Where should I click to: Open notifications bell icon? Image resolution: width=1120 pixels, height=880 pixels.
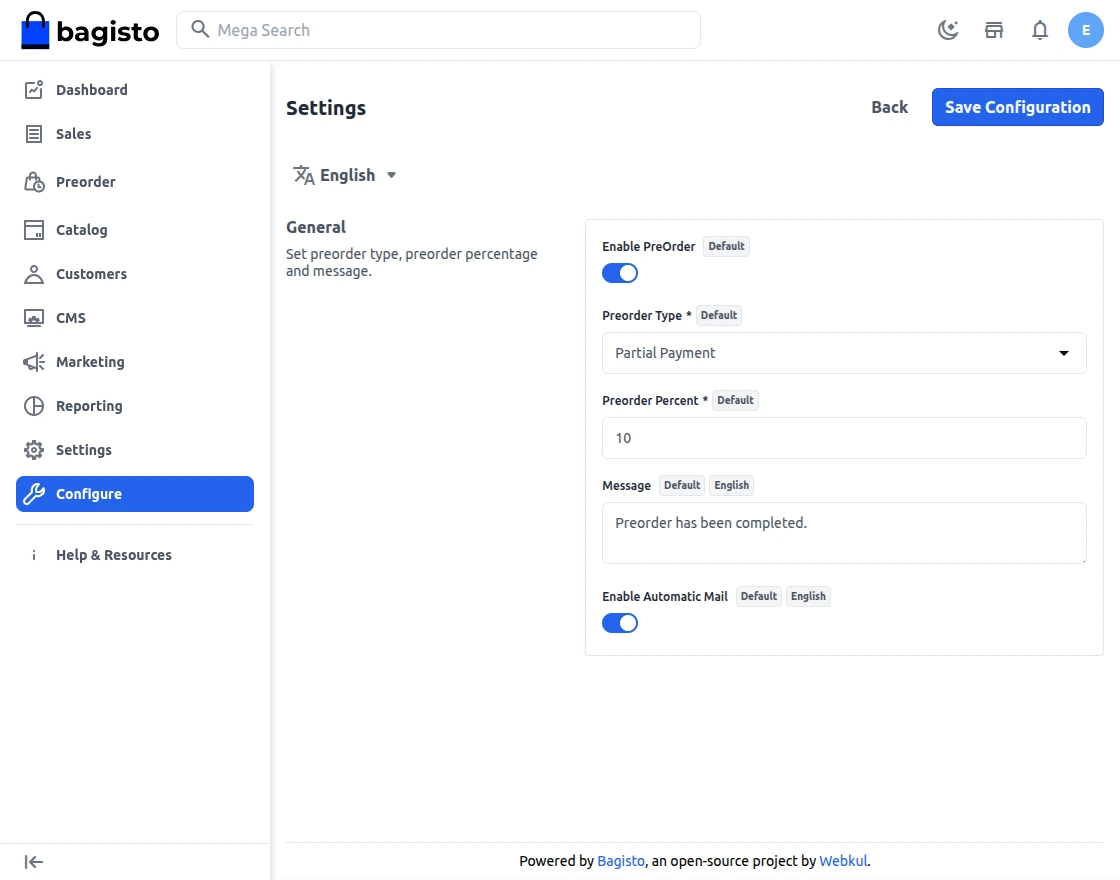click(x=1040, y=30)
